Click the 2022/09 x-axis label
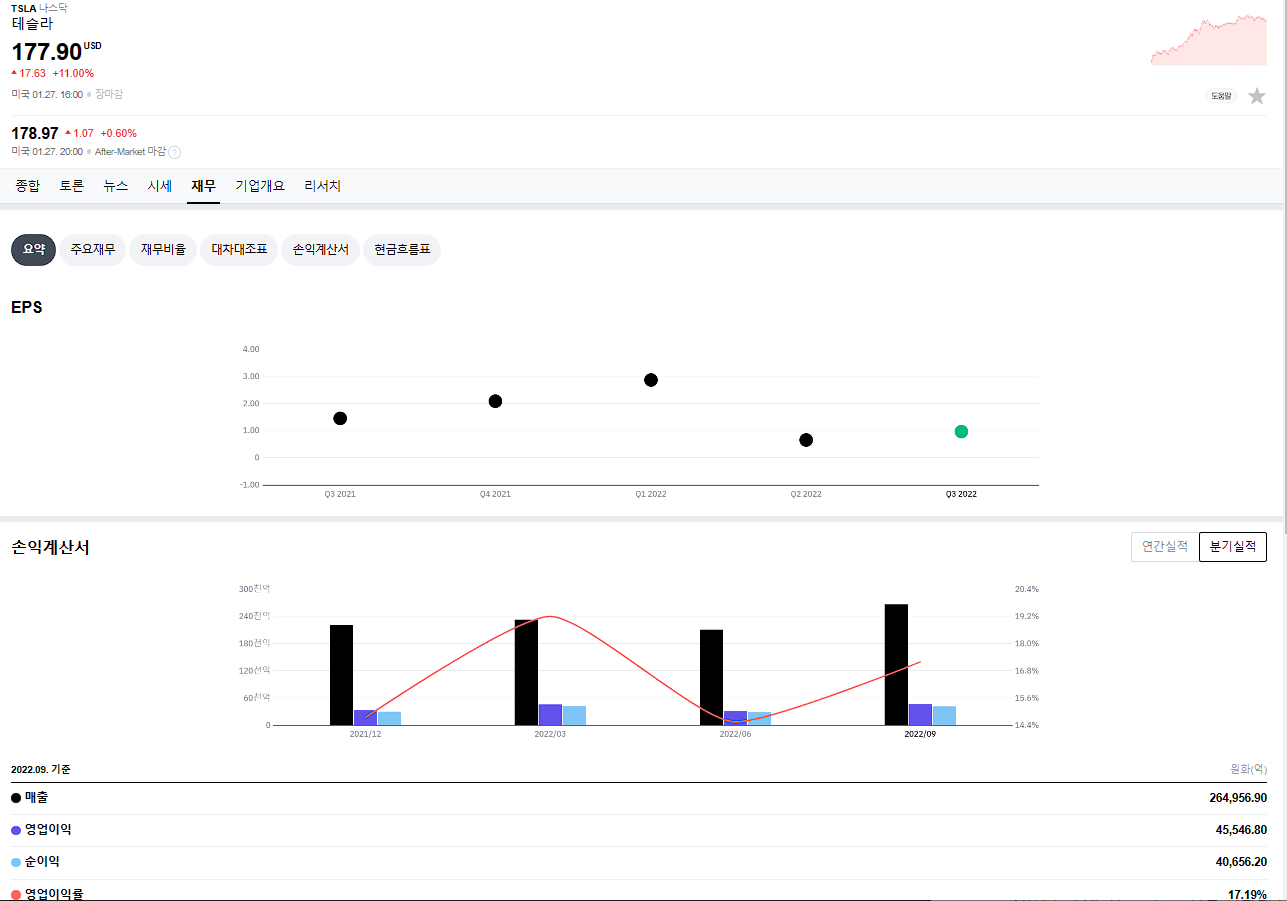1287x901 pixels. click(920, 734)
